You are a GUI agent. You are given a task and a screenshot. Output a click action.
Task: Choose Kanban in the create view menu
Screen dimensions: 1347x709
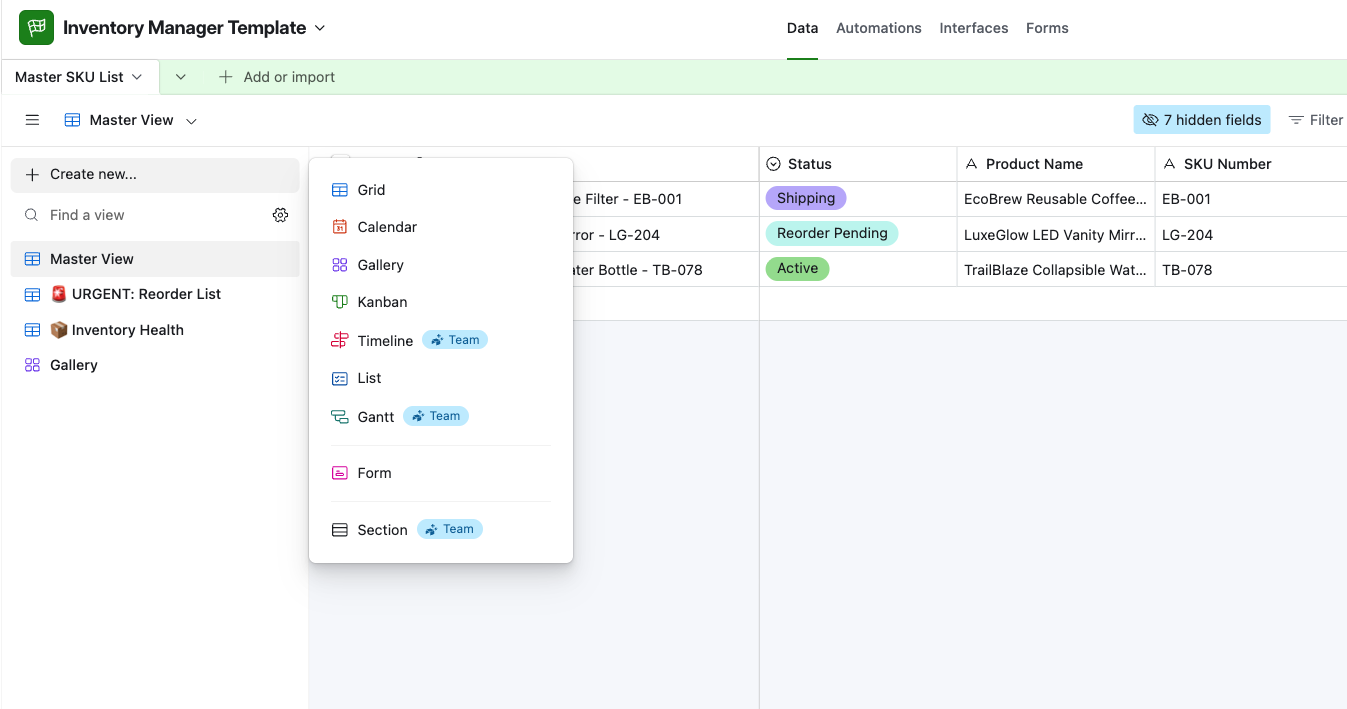(441, 302)
